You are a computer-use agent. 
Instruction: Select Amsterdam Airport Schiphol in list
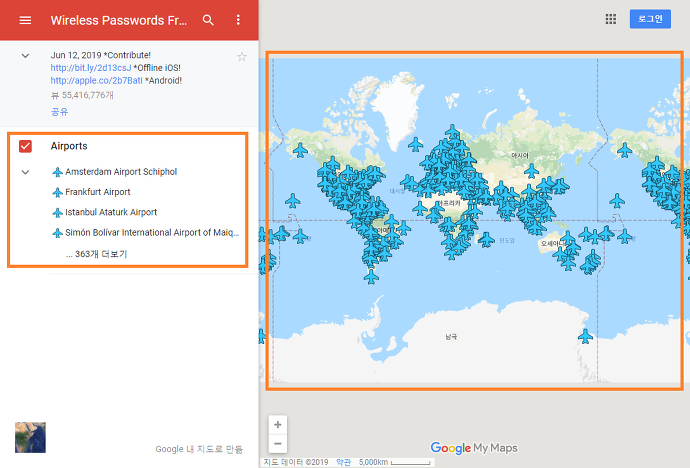[121, 172]
